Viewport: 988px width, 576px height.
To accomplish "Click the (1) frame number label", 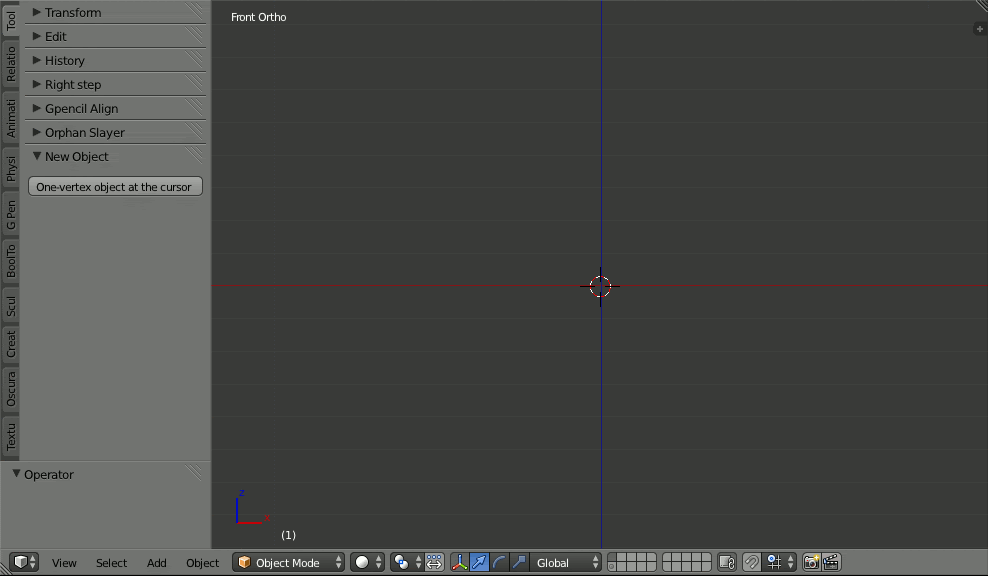I will [288, 534].
